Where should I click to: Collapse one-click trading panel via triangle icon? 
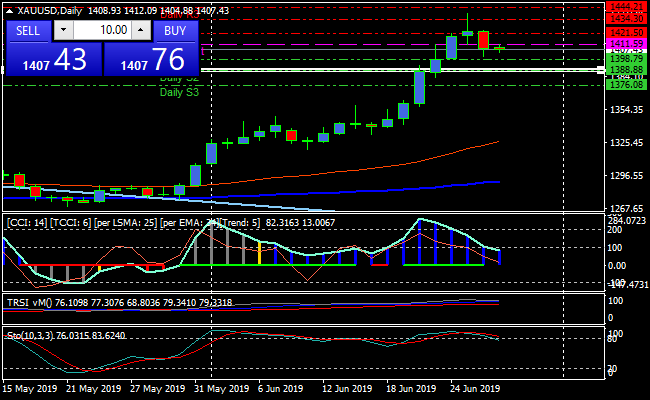click(9, 10)
